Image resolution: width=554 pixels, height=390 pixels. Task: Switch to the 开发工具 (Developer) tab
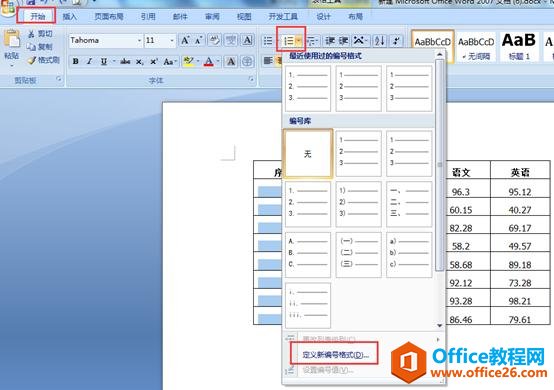[x=283, y=16]
